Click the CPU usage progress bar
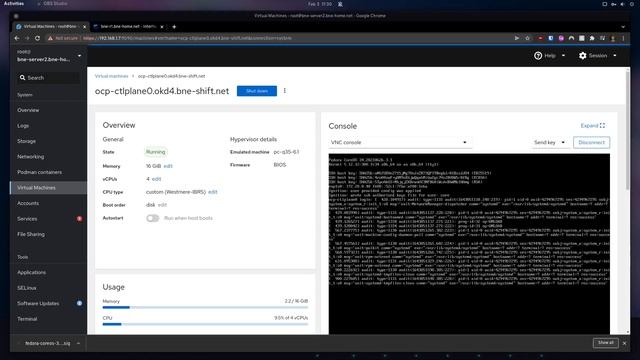Image resolution: width=640 pixels, height=360 pixels. 205,324
